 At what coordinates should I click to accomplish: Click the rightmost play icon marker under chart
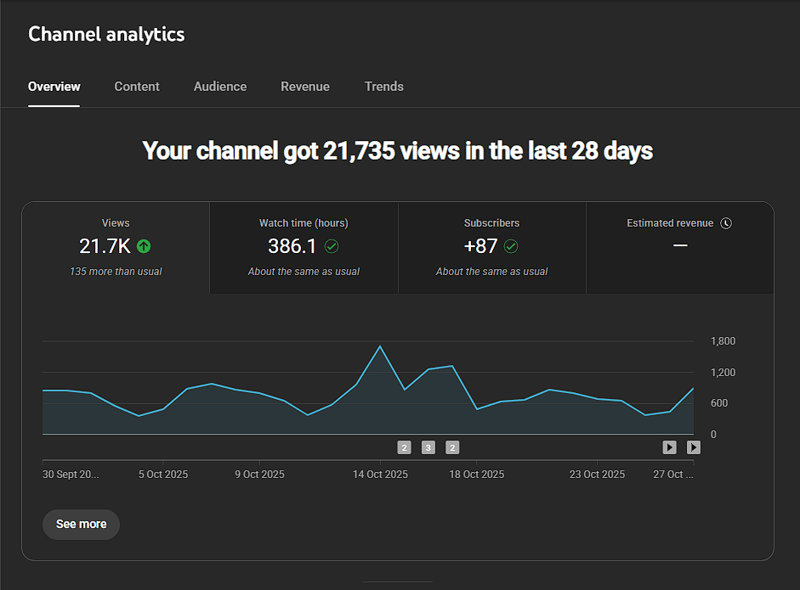(x=693, y=447)
